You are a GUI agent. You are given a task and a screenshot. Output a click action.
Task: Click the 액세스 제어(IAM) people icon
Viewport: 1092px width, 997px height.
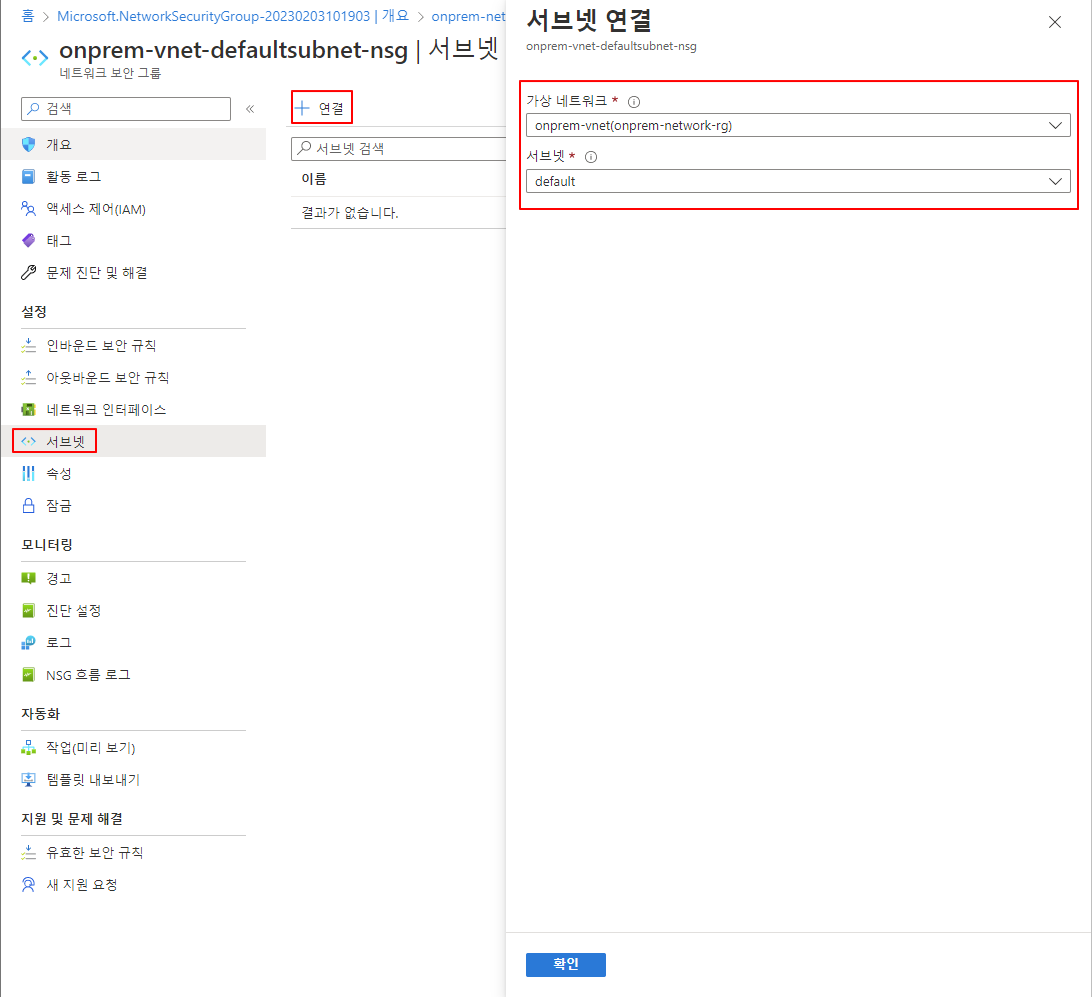[x=29, y=208]
